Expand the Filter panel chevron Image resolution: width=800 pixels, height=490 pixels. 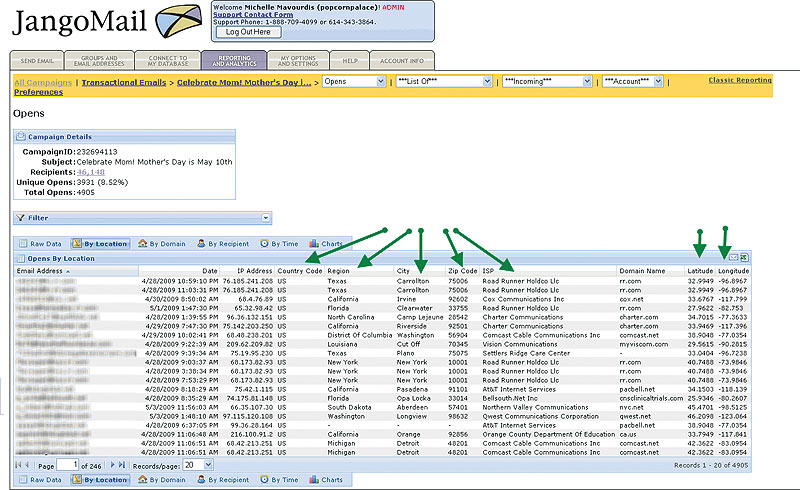[x=266, y=218]
